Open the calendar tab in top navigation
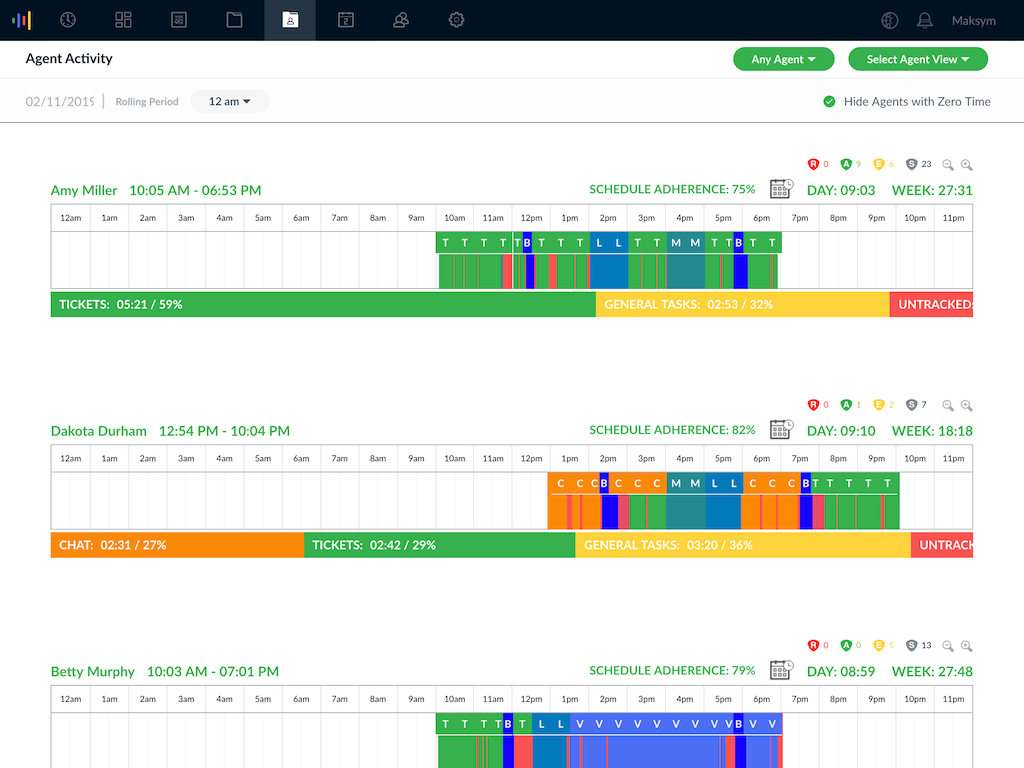Screen dimensions: 1024x768 pyautogui.click(x=345, y=20)
